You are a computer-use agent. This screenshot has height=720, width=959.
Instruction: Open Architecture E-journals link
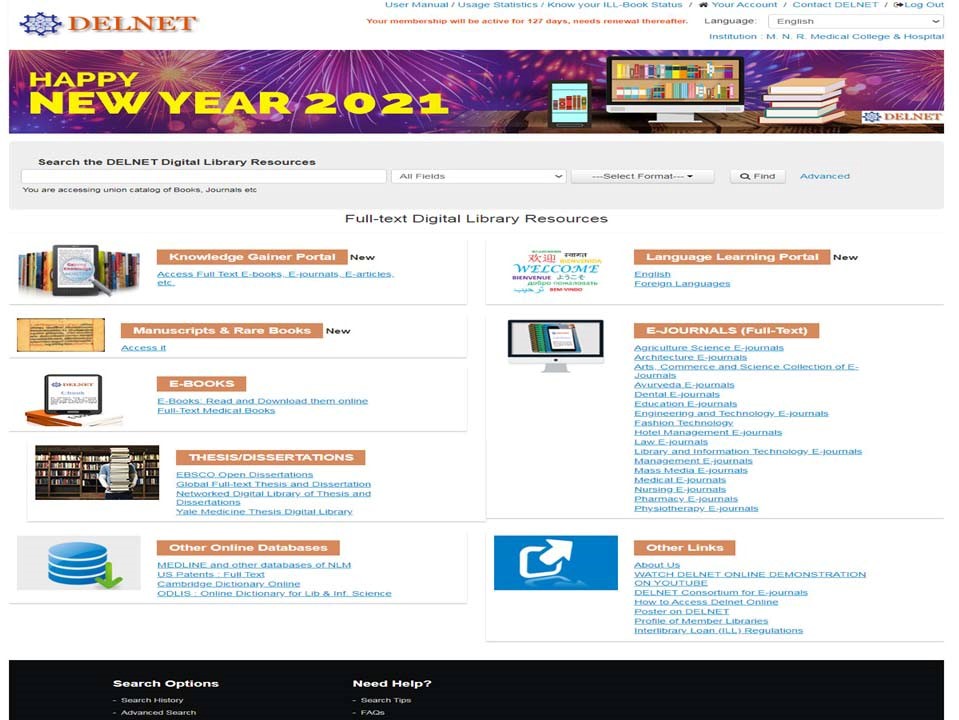click(691, 357)
